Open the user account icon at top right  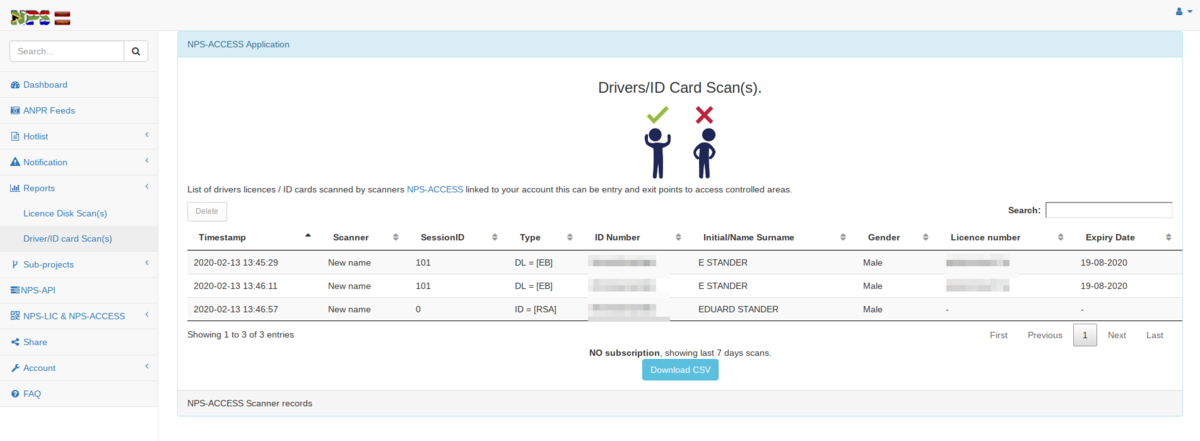click(x=1183, y=11)
